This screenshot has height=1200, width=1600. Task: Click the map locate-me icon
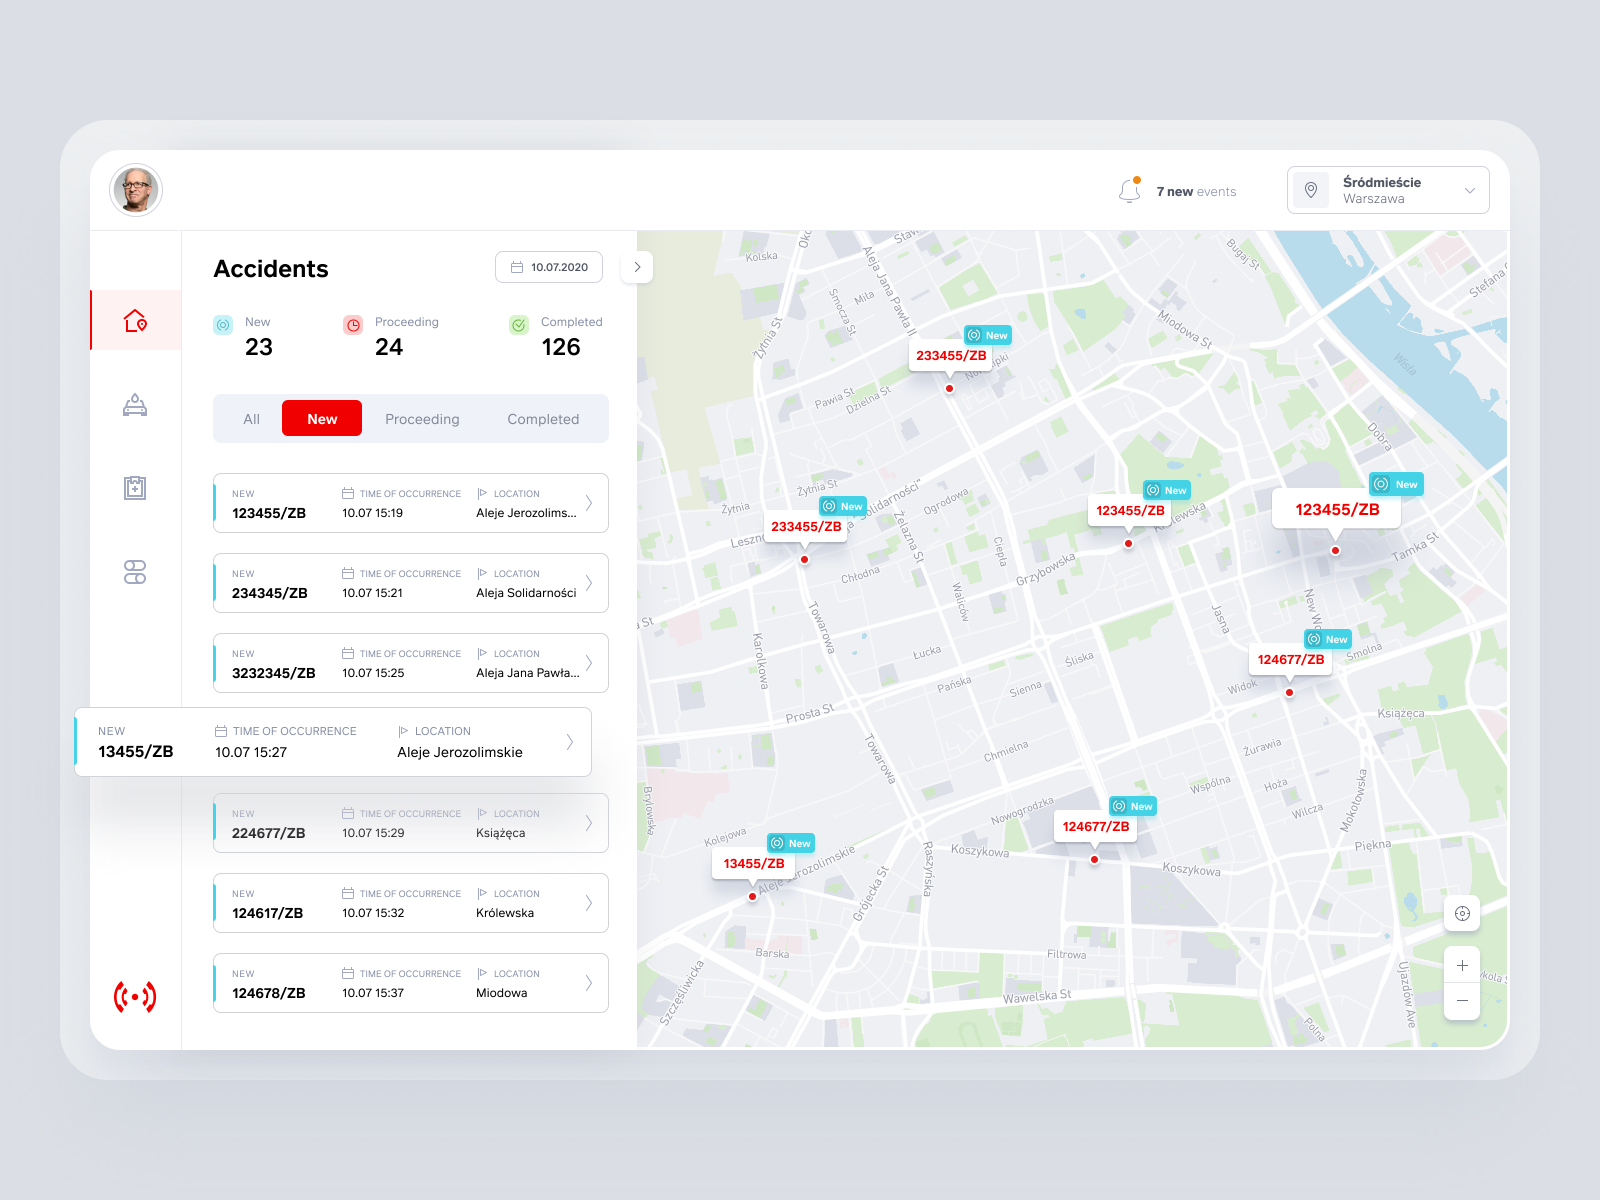1461,913
